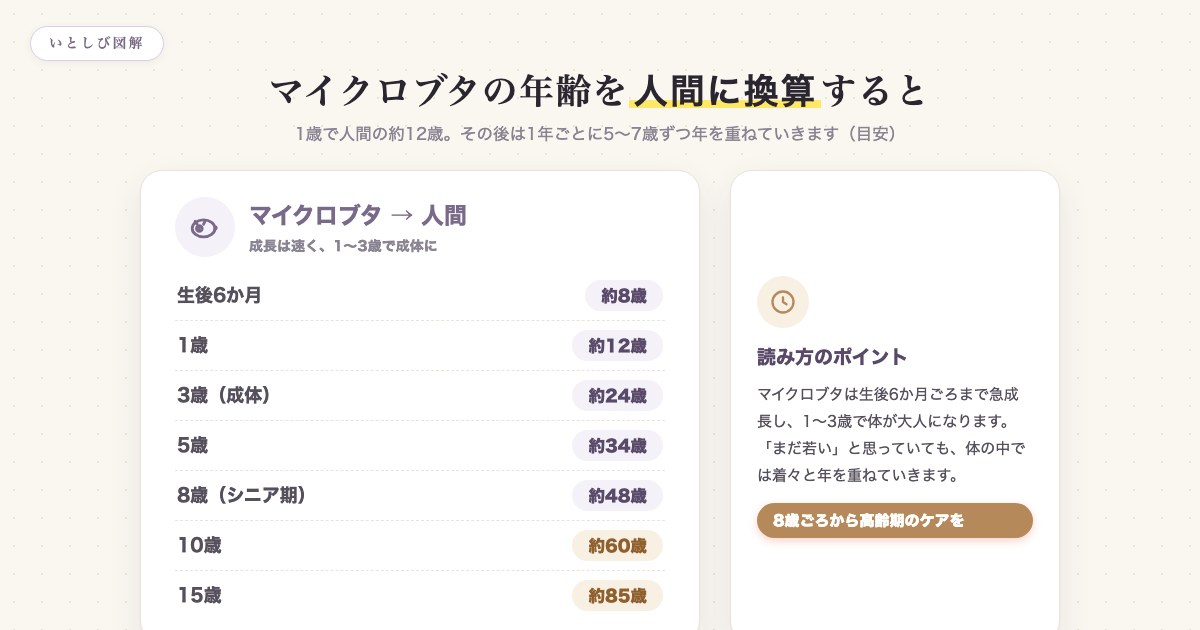Click the clock icon above 読み方のポイント
Viewport: 1200px width, 630px height.
783,302
